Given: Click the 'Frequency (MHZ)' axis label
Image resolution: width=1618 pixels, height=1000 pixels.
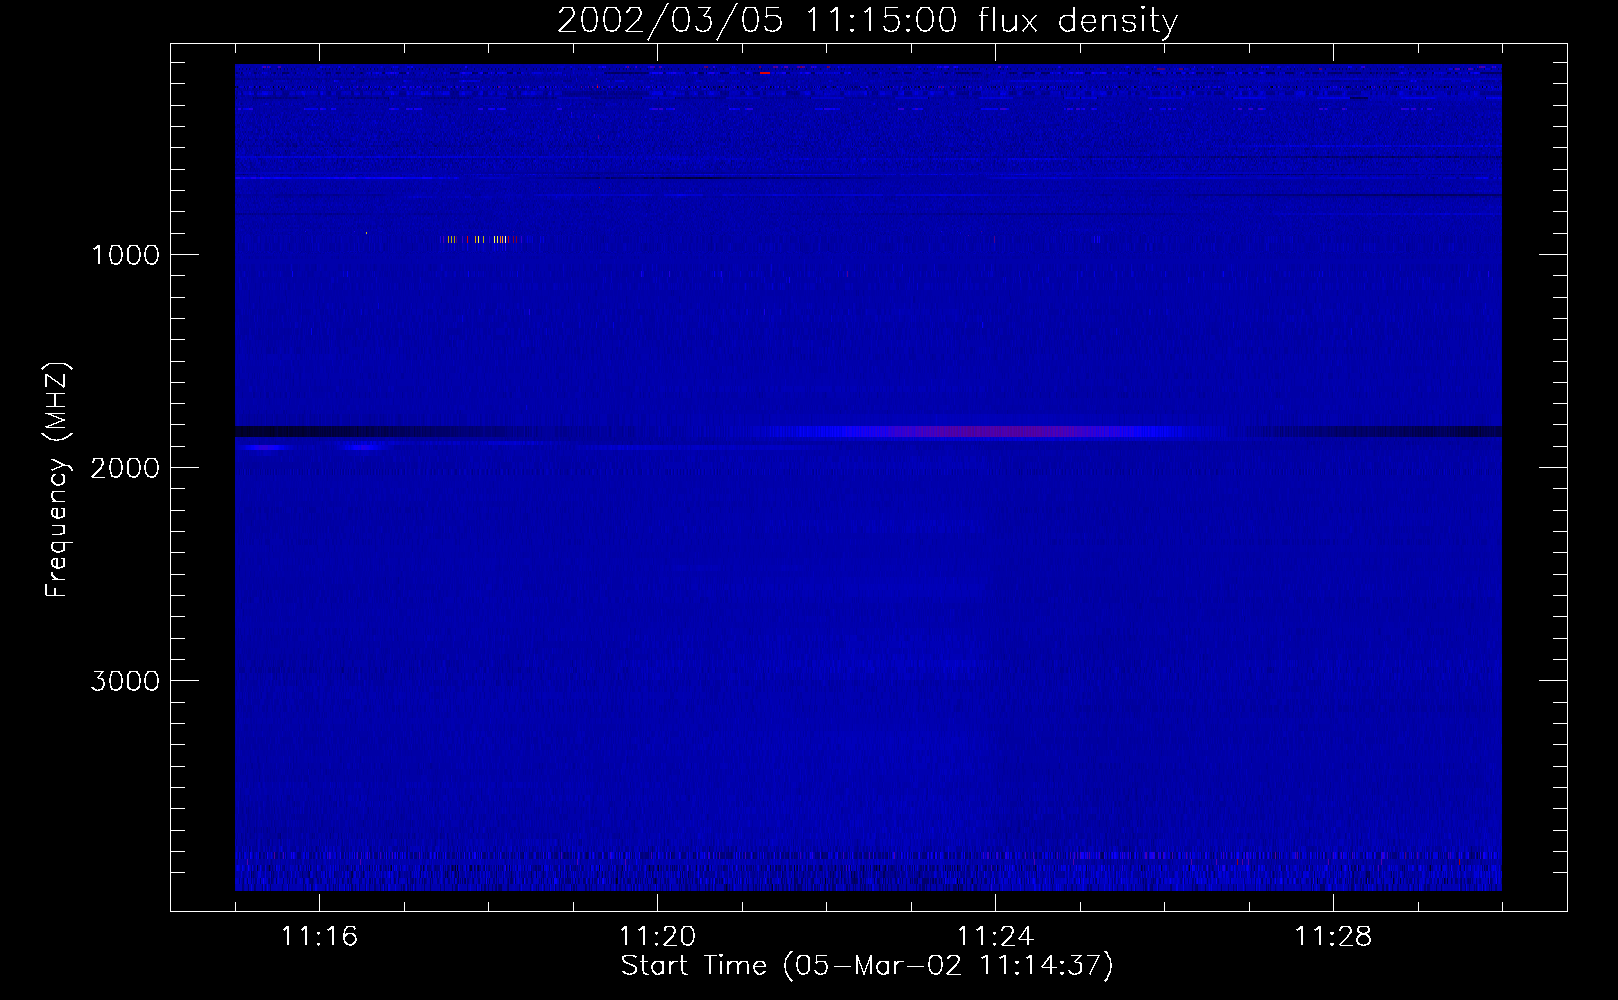Looking at the screenshot, I should tap(56, 481).
